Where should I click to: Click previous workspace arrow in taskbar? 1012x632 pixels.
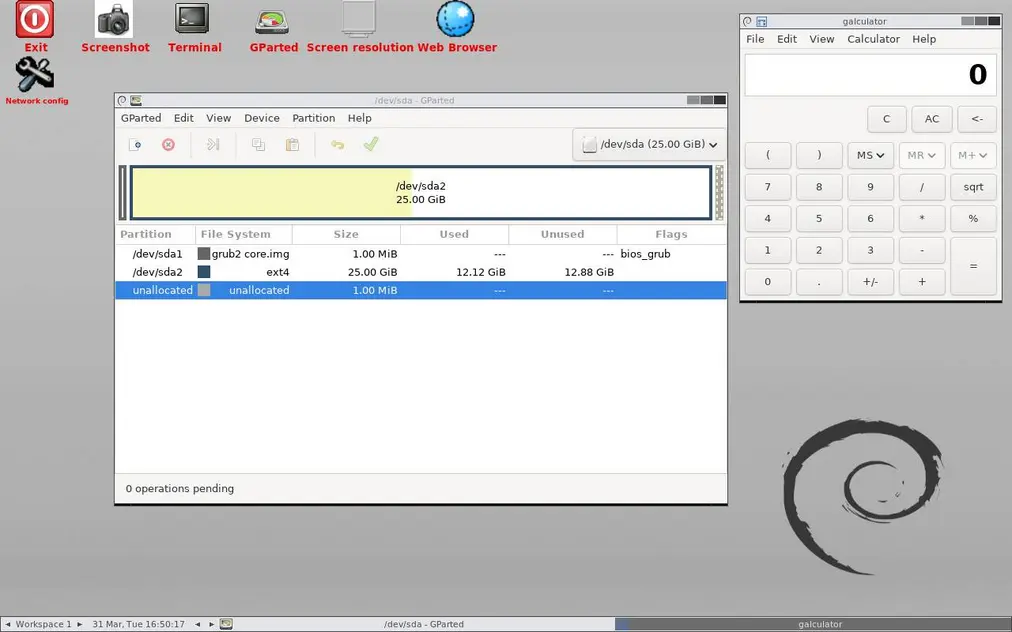tap(8, 624)
